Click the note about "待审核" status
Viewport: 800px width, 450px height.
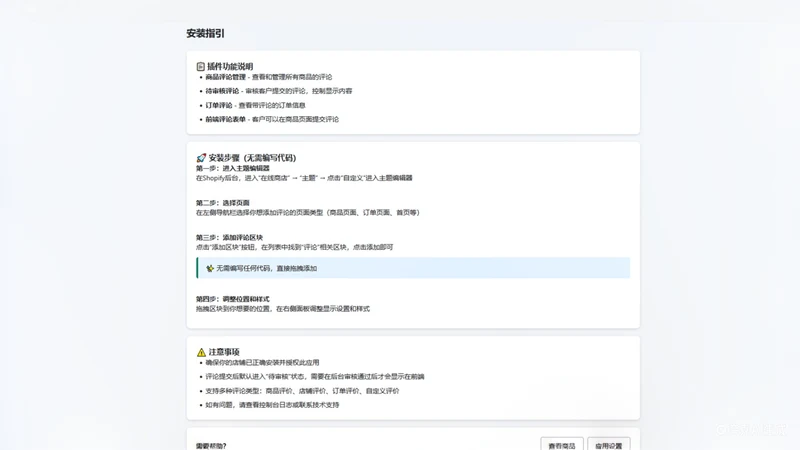tap(315, 377)
